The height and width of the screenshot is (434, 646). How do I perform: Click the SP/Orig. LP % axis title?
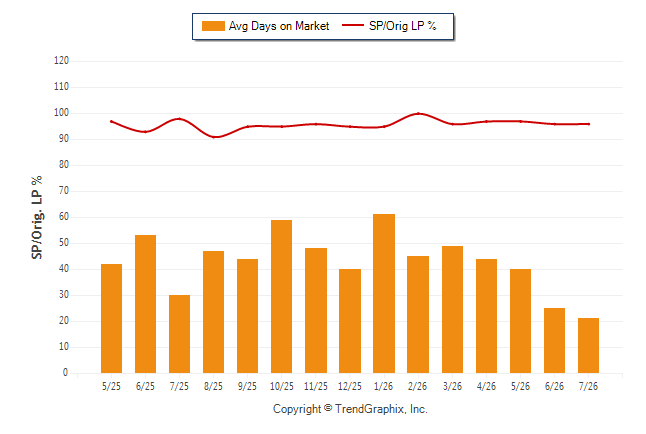(x=37, y=217)
